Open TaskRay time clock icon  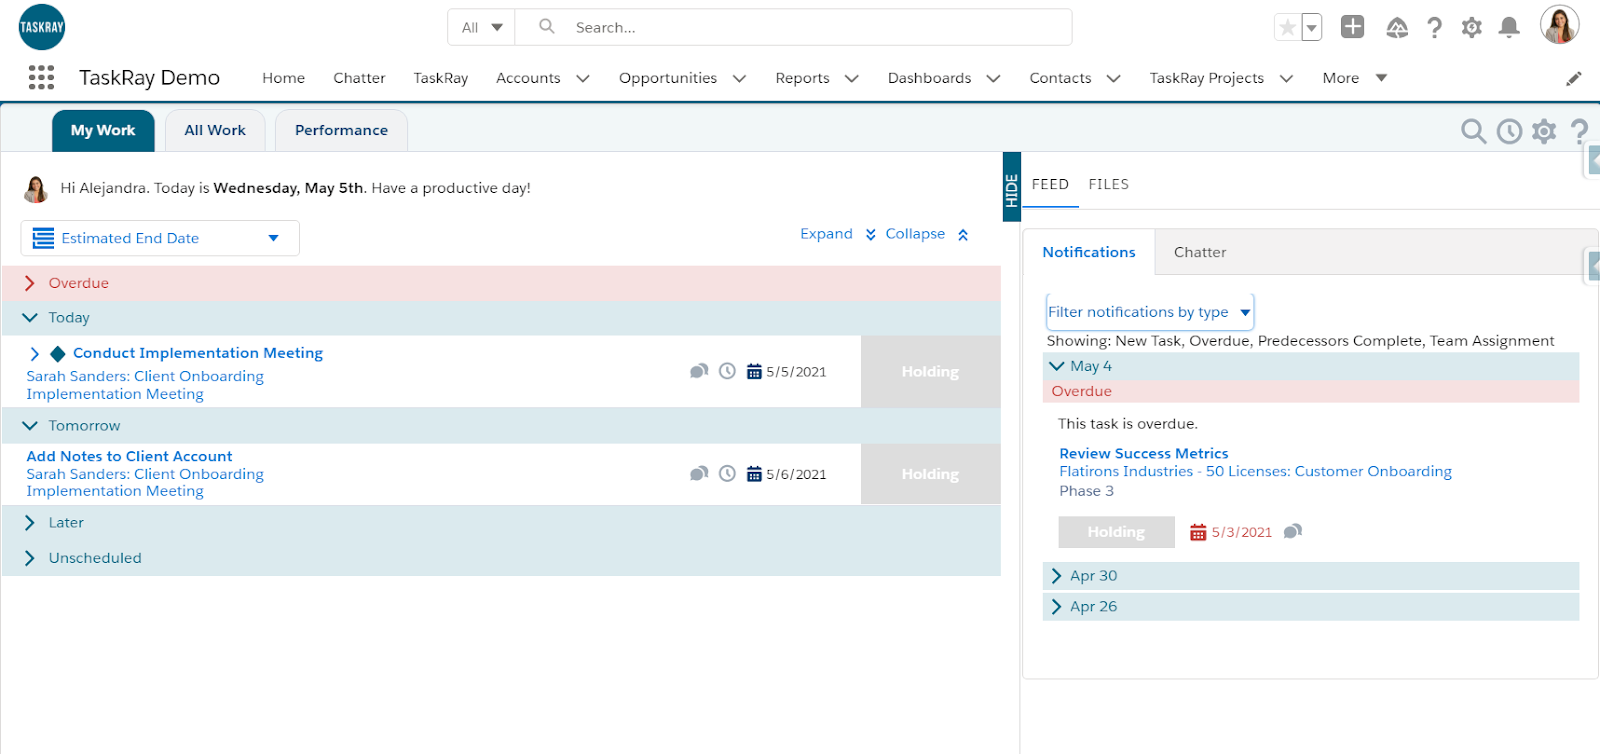(1509, 131)
